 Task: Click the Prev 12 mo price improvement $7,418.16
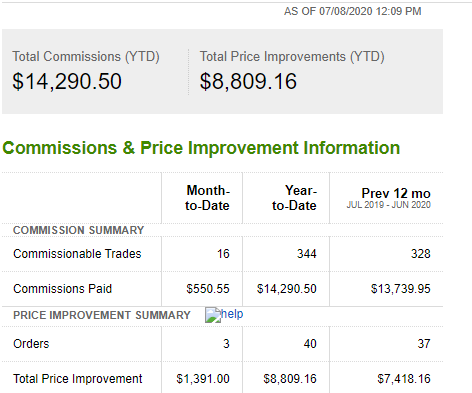click(404, 379)
